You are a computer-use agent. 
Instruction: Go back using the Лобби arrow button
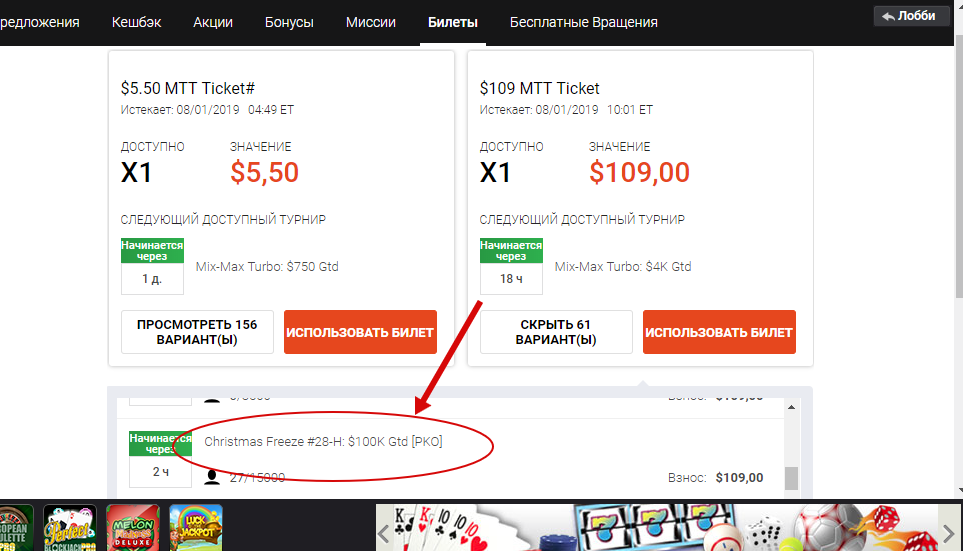(908, 16)
